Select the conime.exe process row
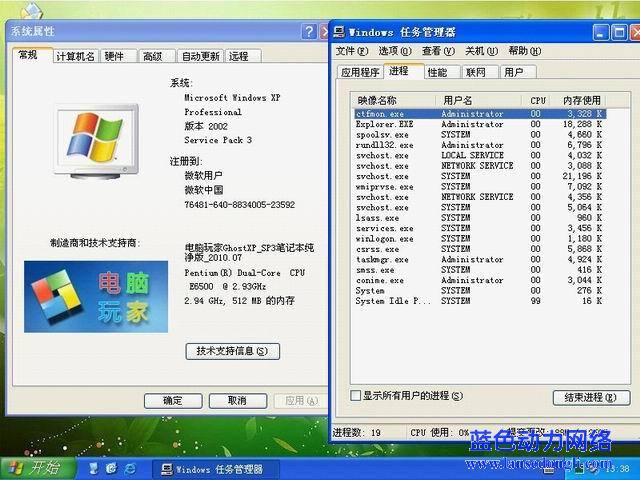640x480 pixels. click(x=480, y=280)
